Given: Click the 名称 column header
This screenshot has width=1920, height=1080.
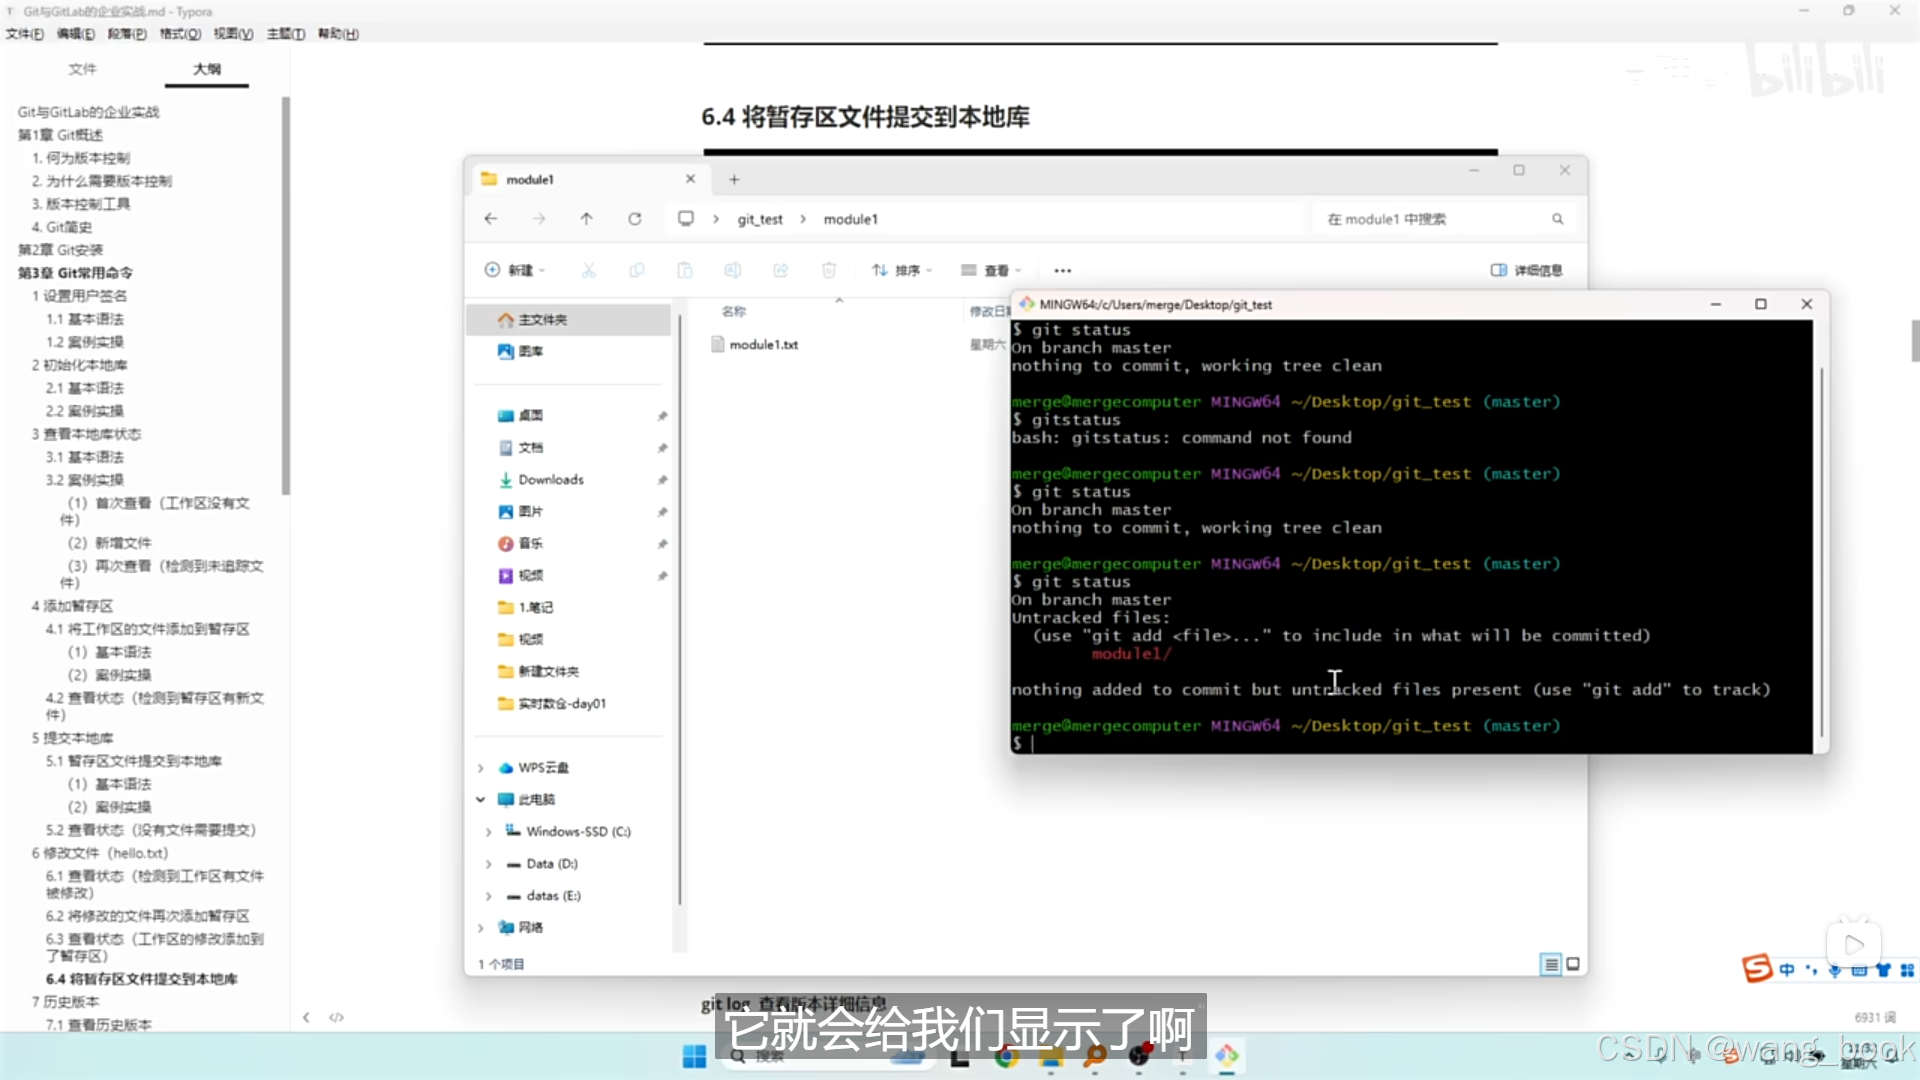Looking at the screenshot, I should (x=734, y=311).
